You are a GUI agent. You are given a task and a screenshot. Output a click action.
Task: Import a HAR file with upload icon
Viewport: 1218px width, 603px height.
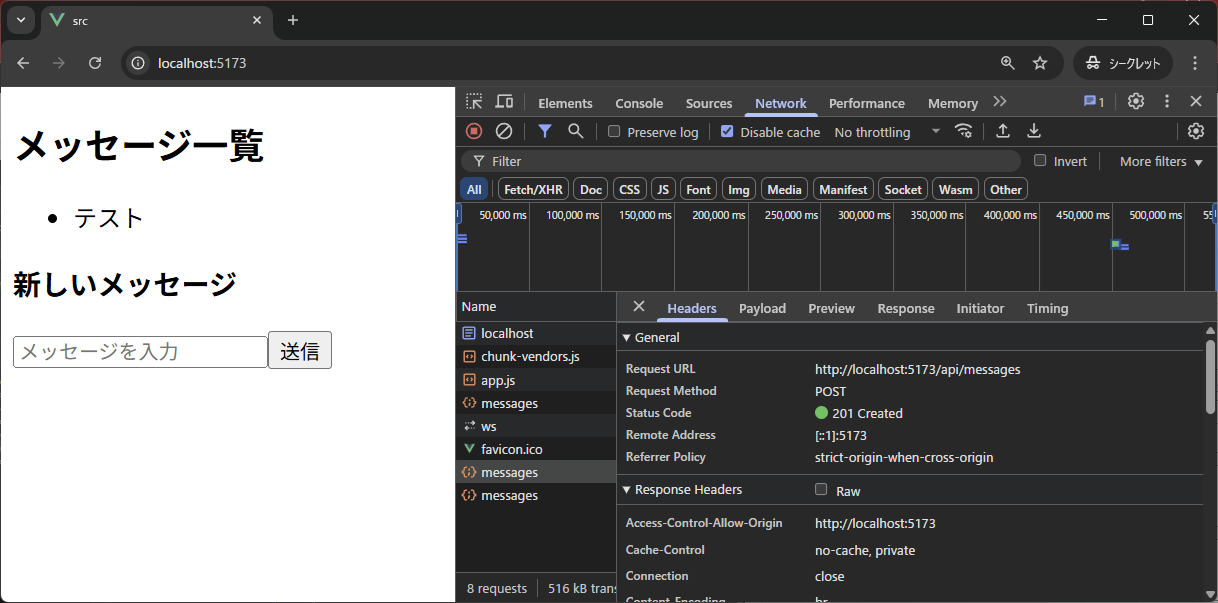1002,131
